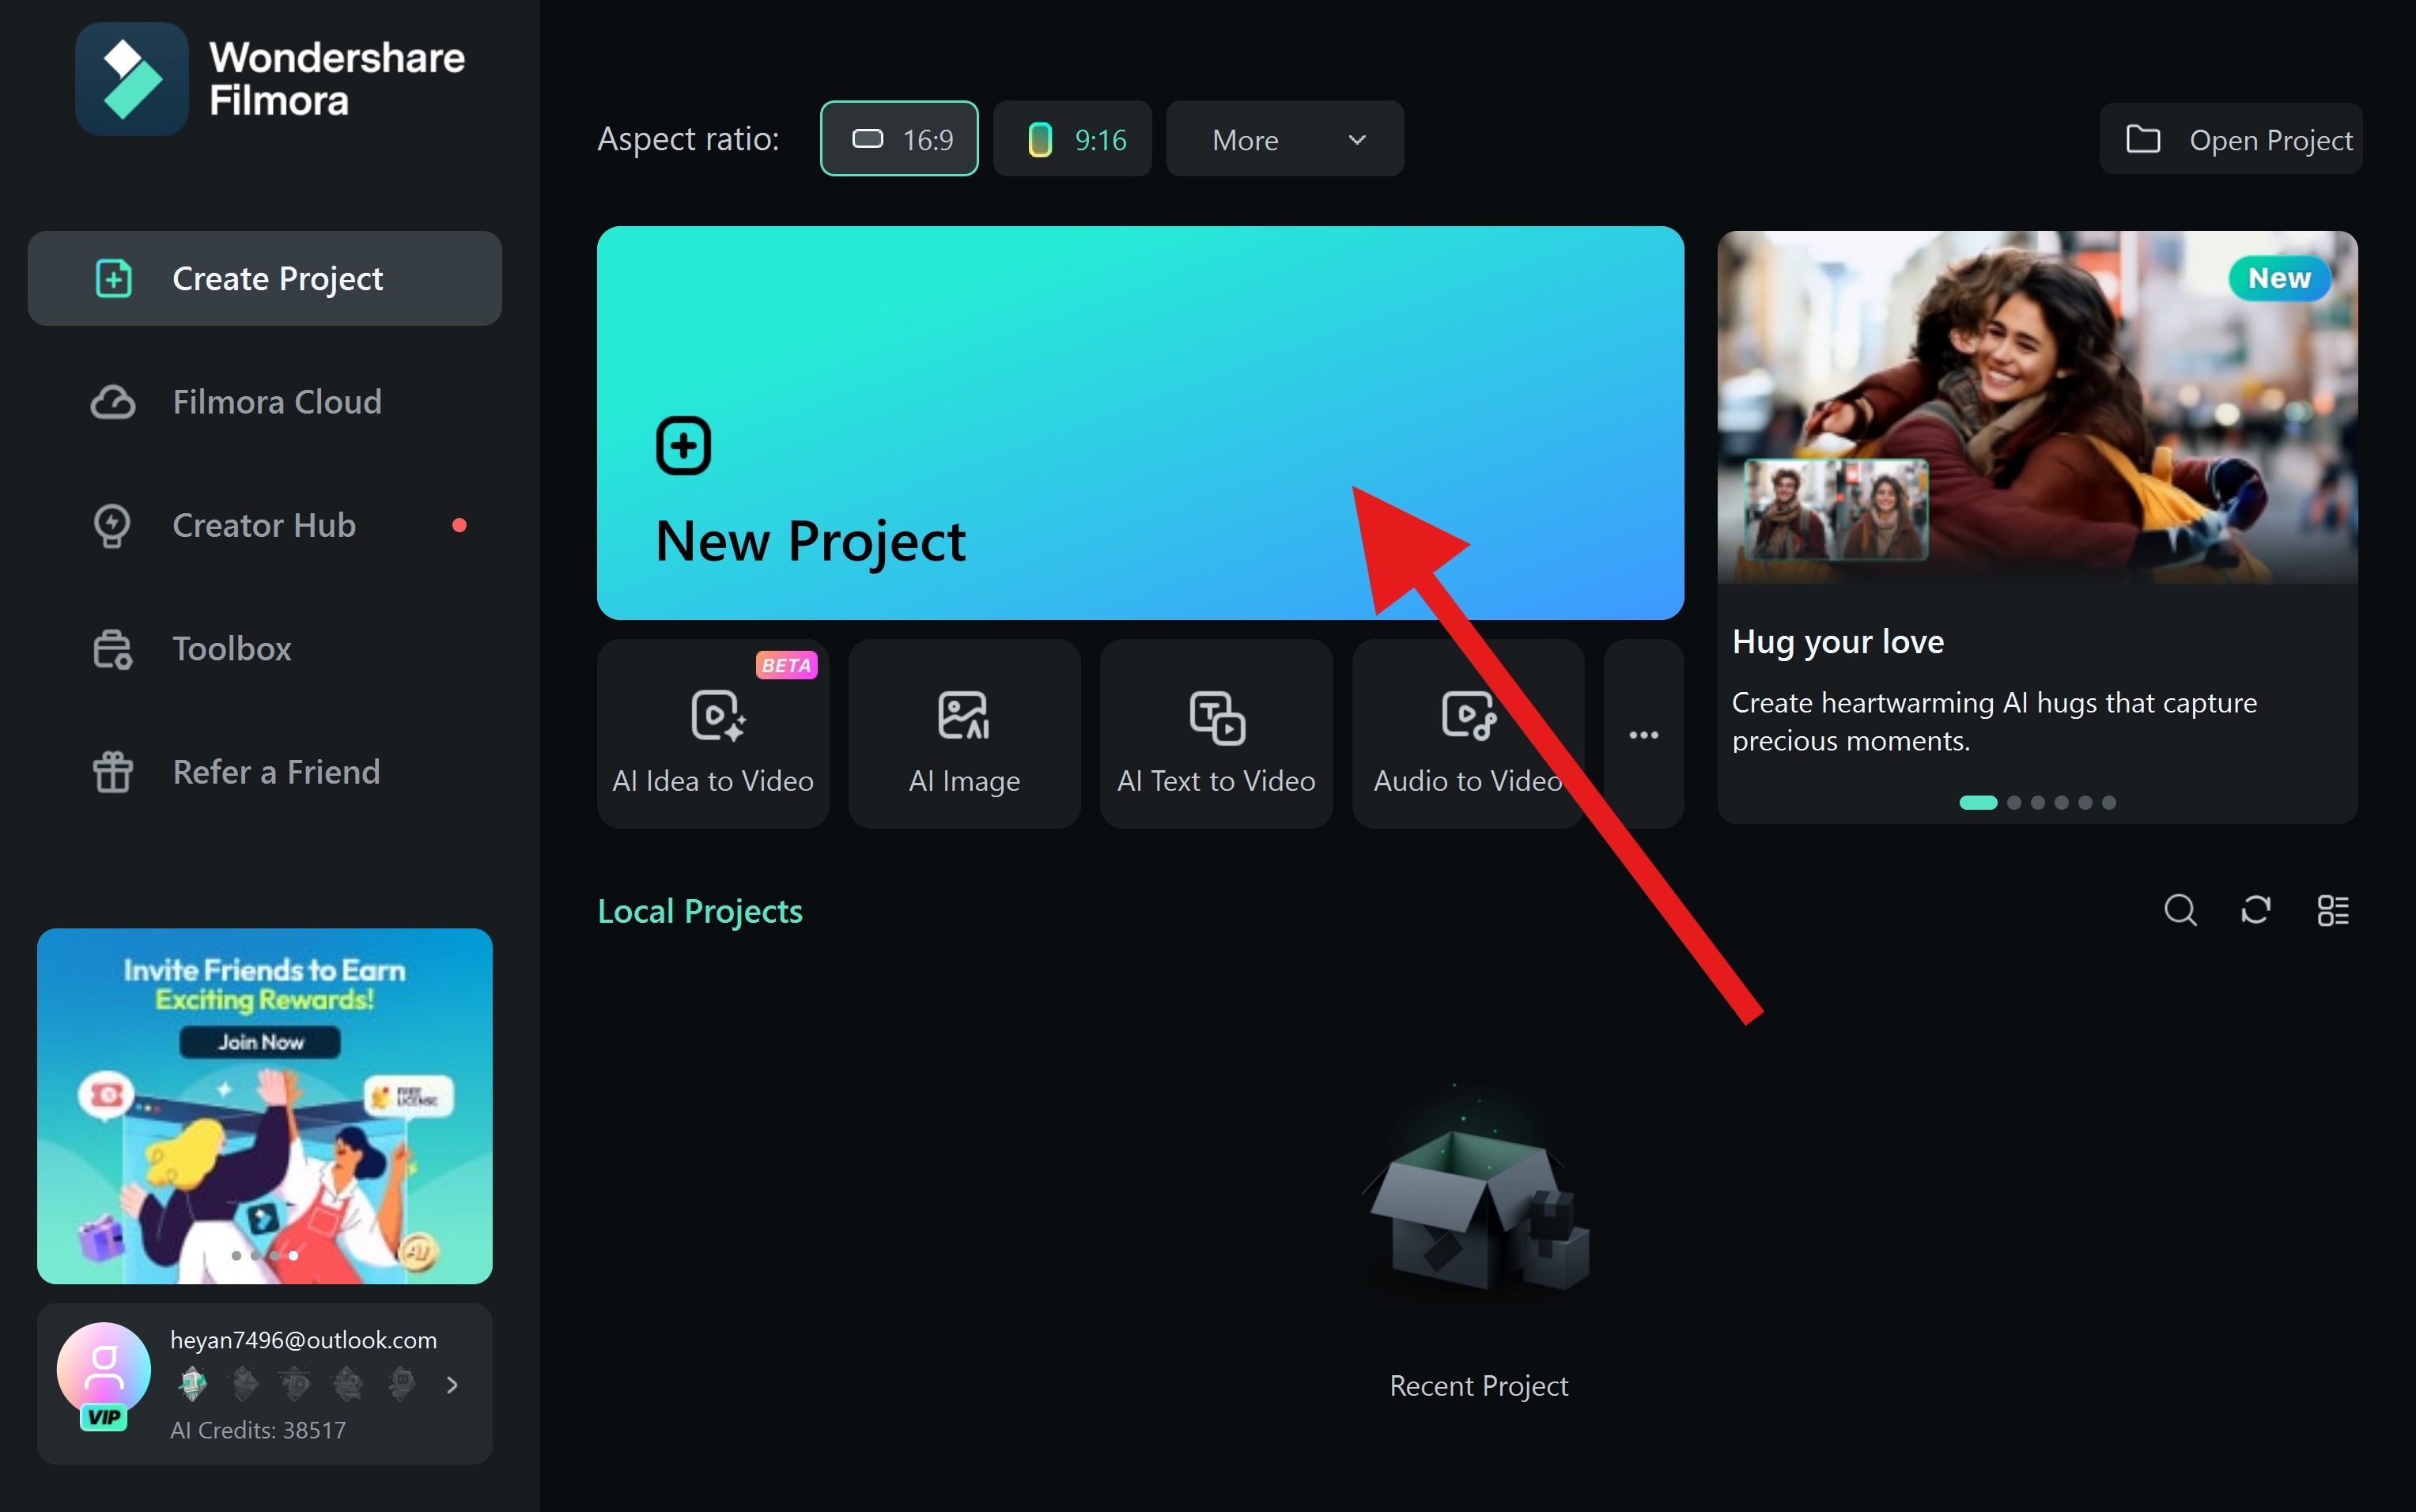This screenshot has height=1512, width=2416.
Task: Click the Creator Hub red notification dot
Action: pyautogui.click(x=459, y=525)
